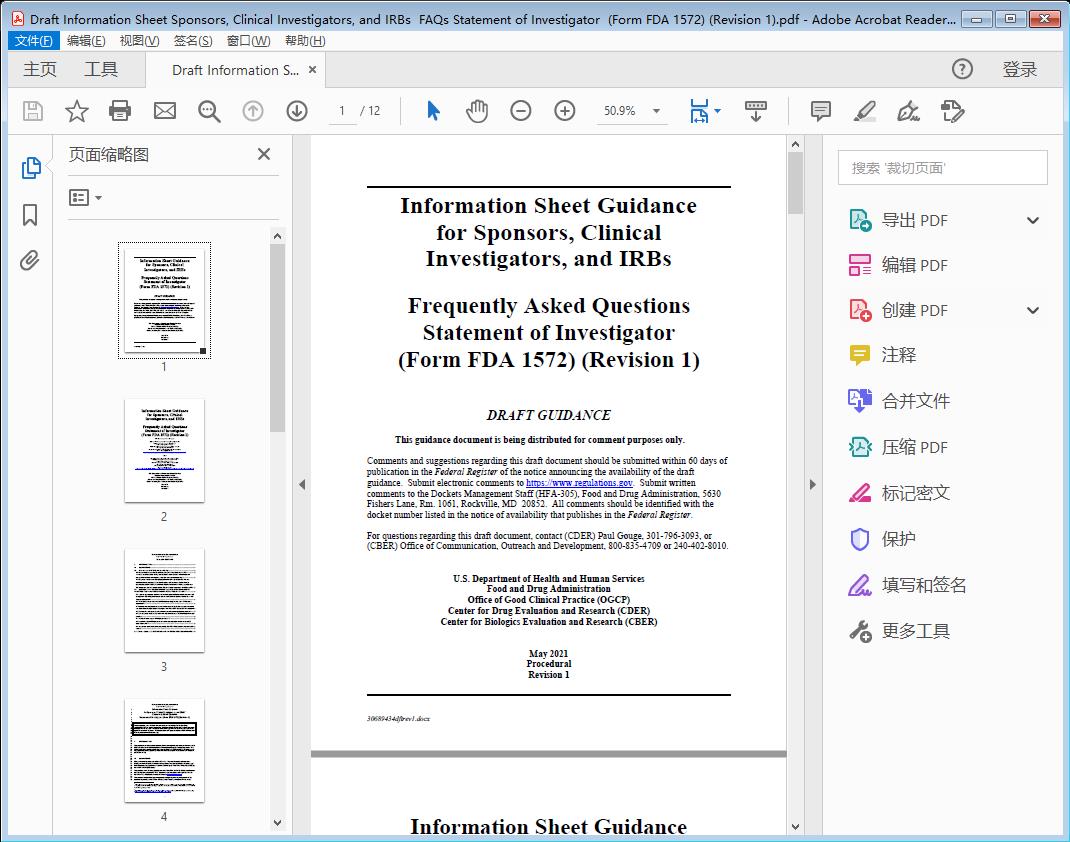Select the page 2 thumbnail
The height and width of the screenshot is (842, 1070).
coord(164,451)
